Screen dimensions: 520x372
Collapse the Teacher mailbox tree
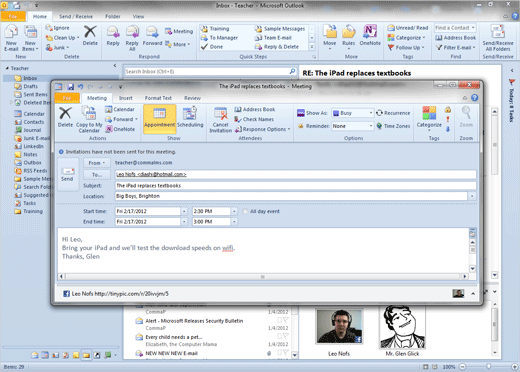(x=7, y=68)
